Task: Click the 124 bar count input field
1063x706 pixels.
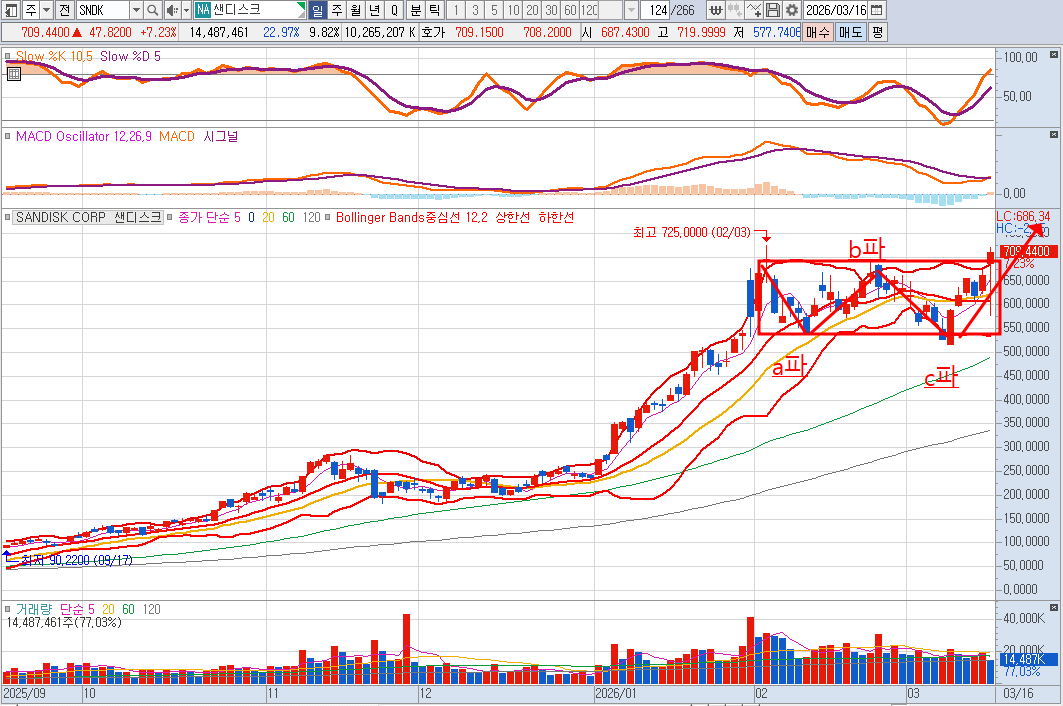Action: point(655,10)
